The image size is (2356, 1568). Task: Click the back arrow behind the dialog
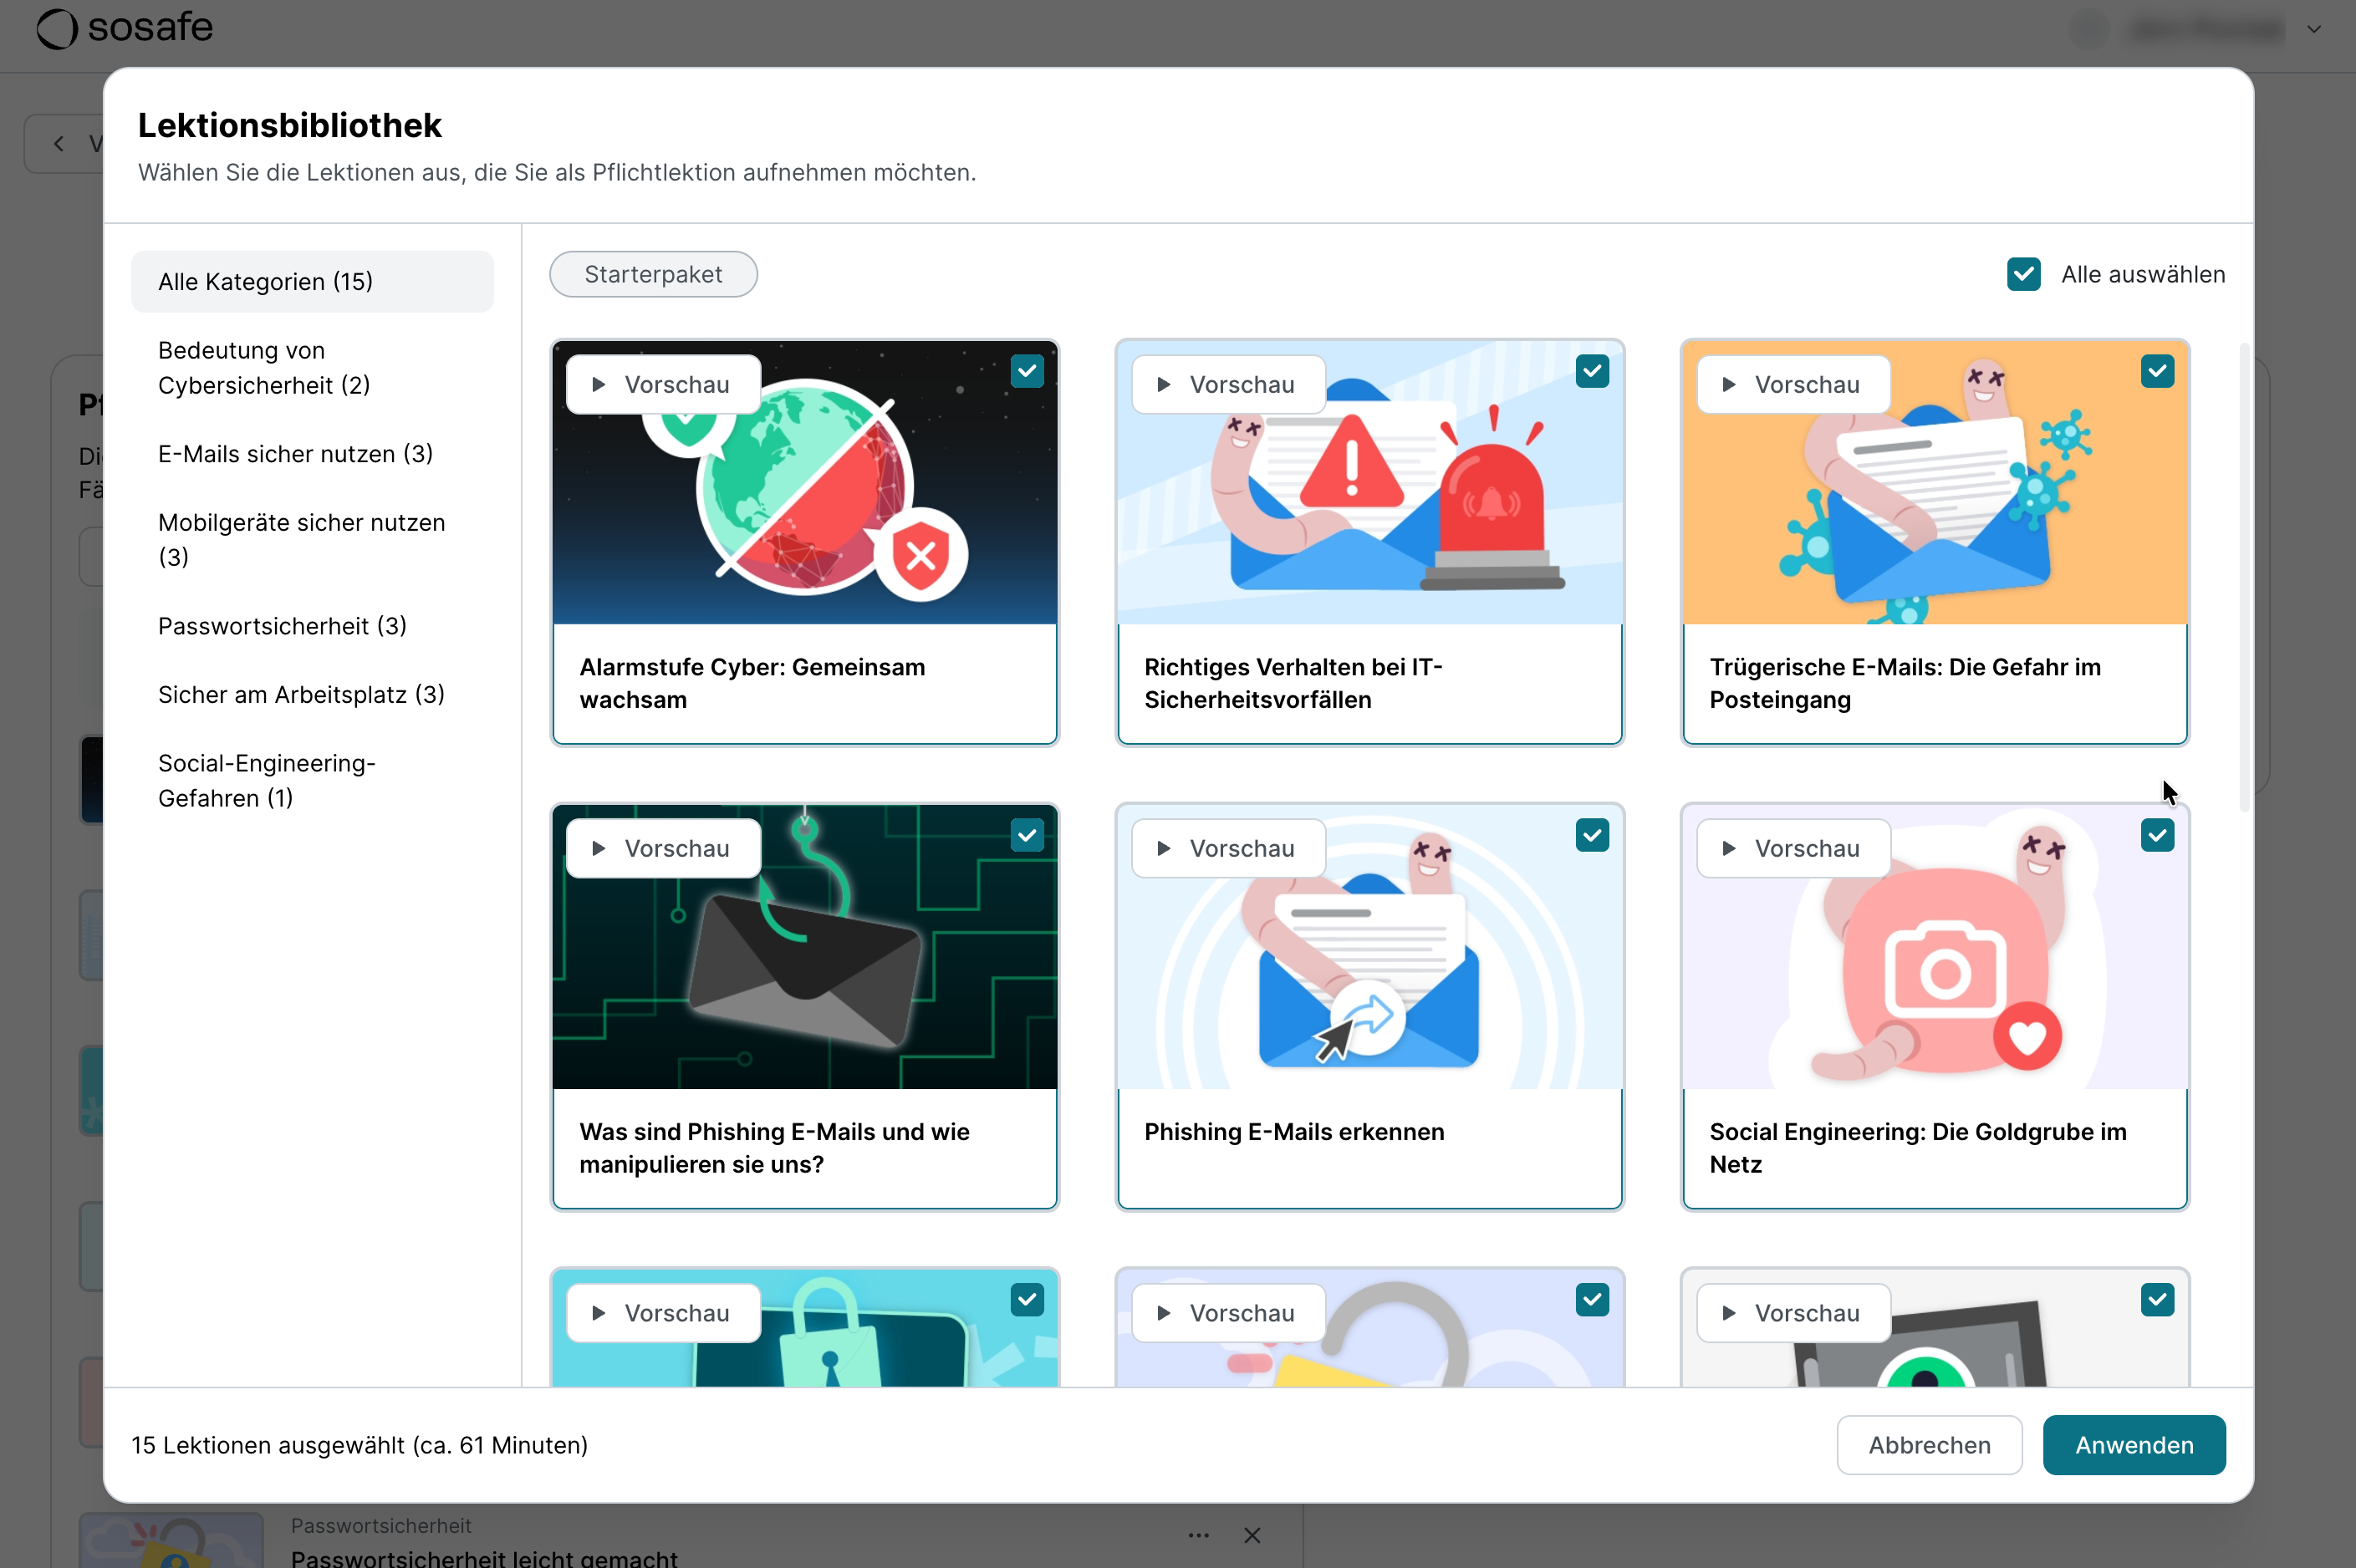pyautogui.click(x=59, y=144)
